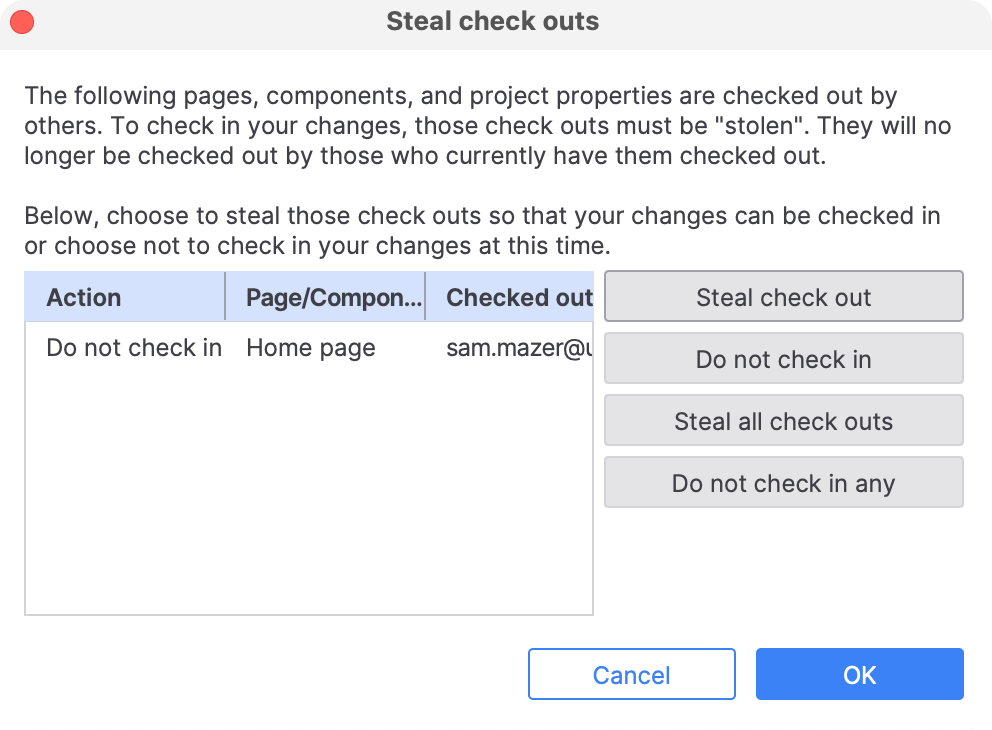992x730 pixels.
Task: Click the Steal check outs title bar
Action: [492, 21]
